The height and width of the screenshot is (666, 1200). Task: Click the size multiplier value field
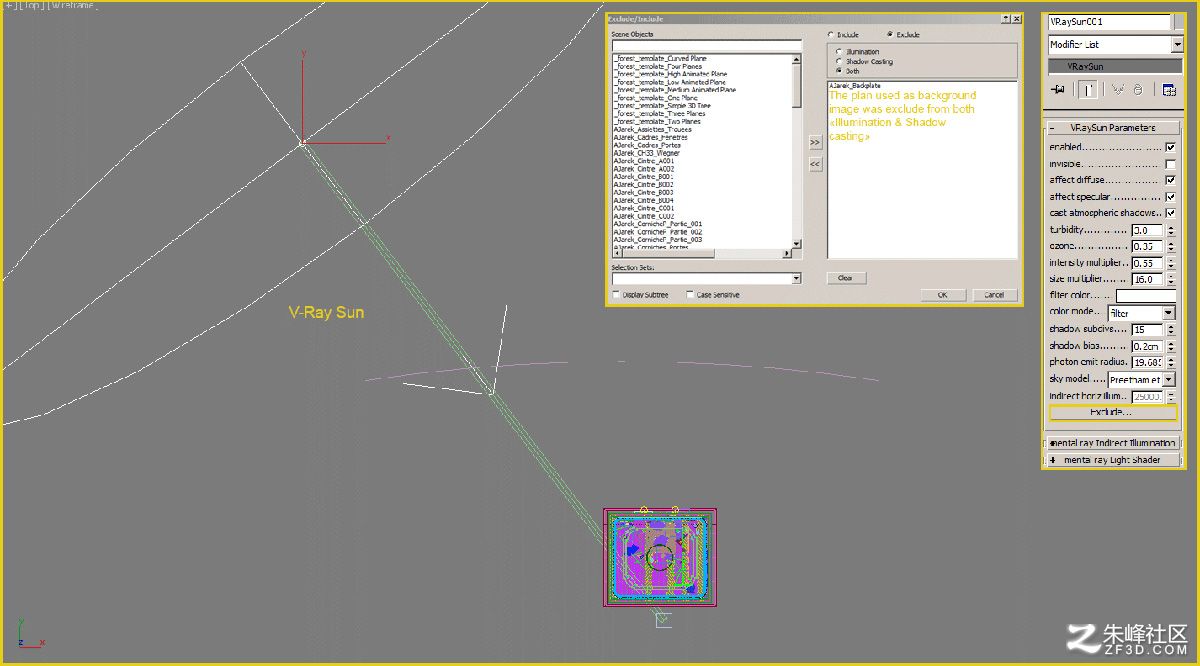[1148, 280]
